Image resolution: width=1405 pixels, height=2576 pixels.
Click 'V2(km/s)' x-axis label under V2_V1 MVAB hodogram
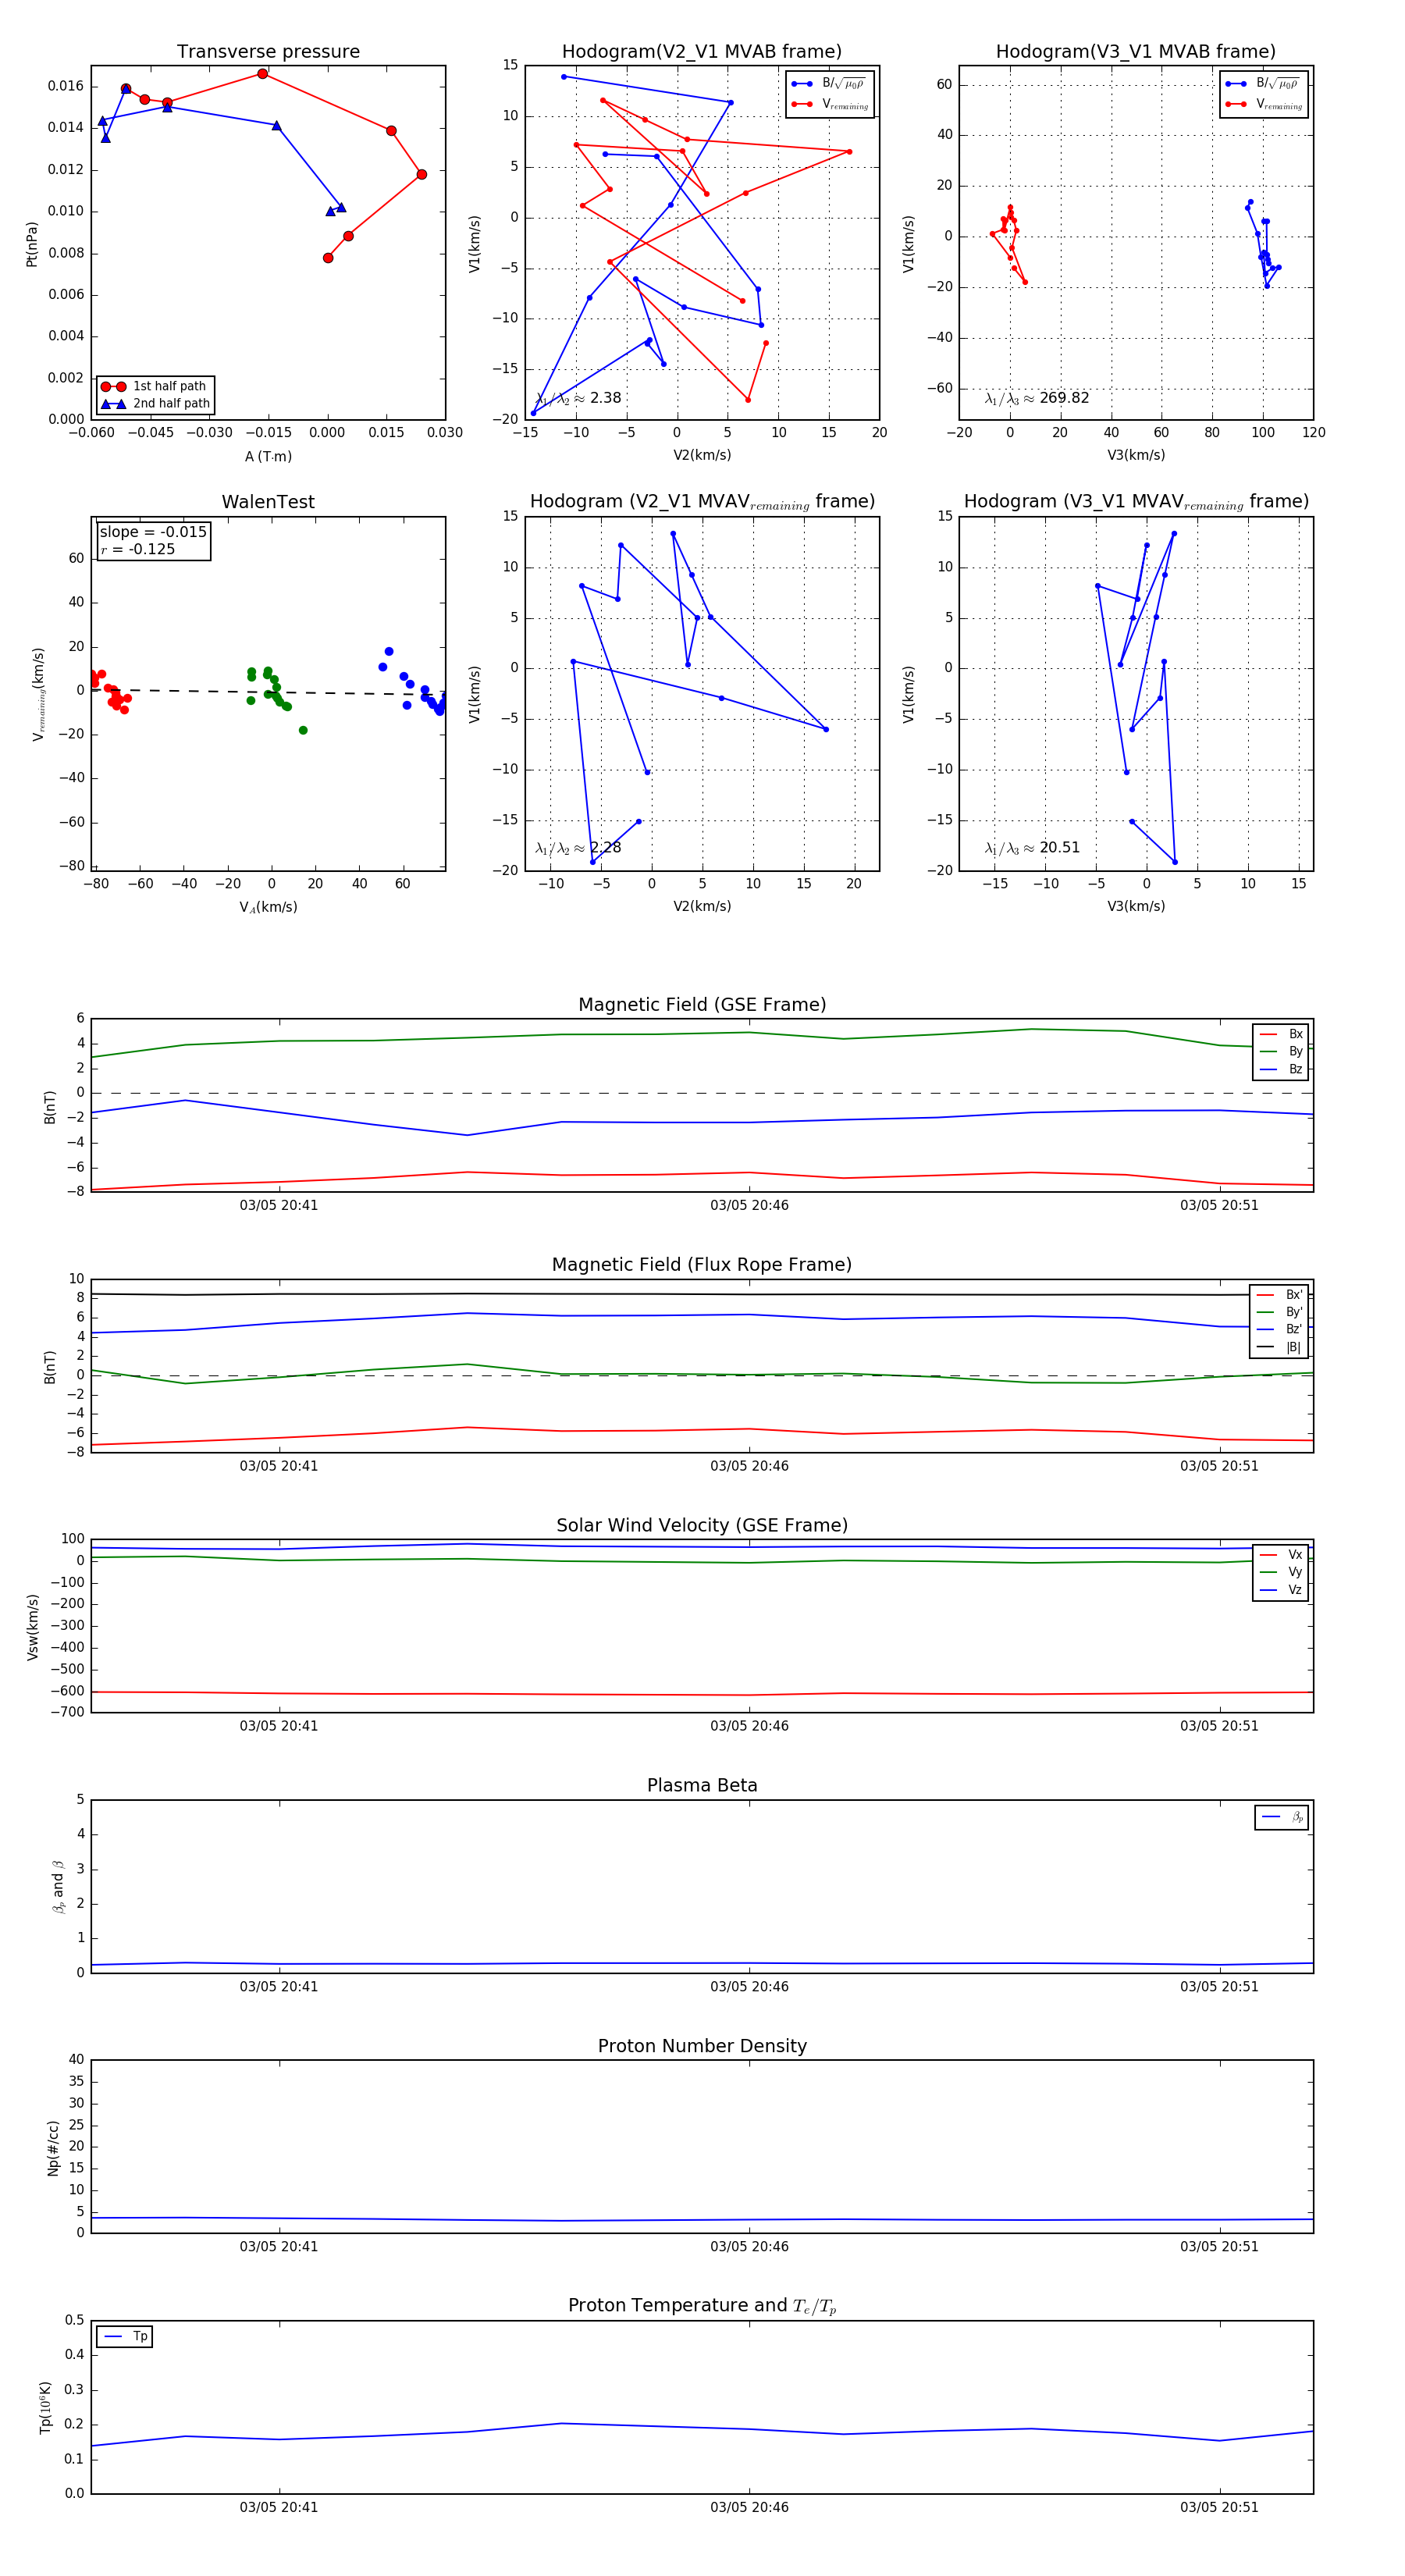[702, 455]
